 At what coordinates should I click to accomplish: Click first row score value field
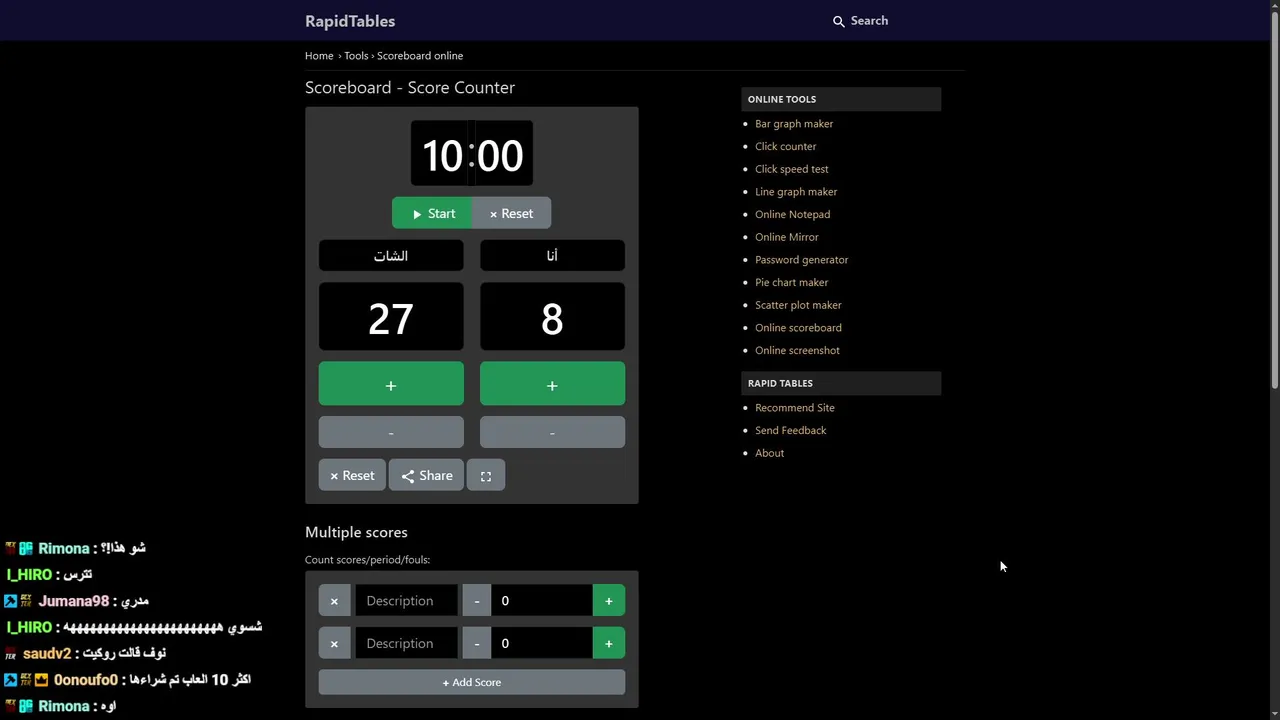[x=541, y=600]
